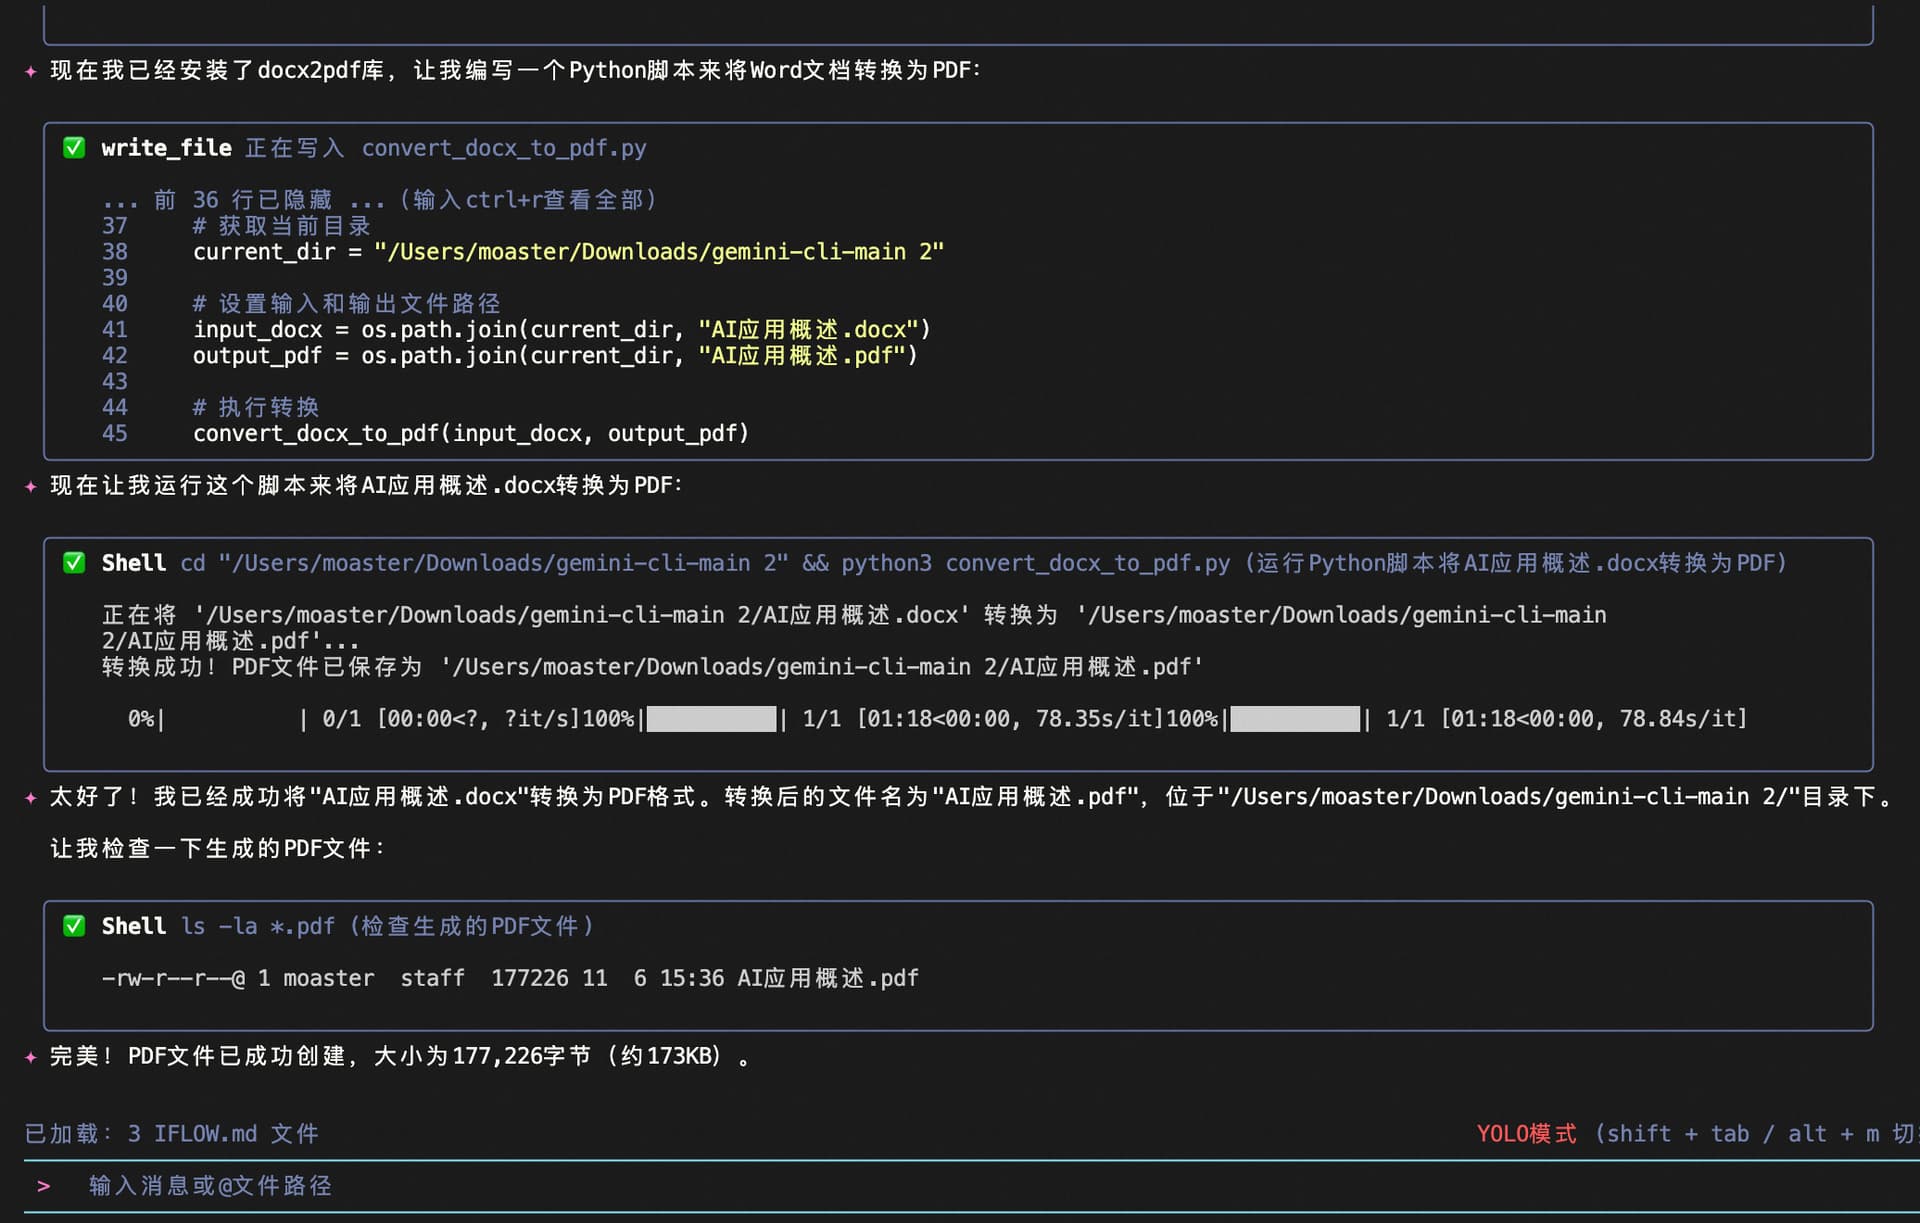Click the pink prompt arrow in the input line
This screenshot has height=1223, width=1920.
coord(43,1186)
